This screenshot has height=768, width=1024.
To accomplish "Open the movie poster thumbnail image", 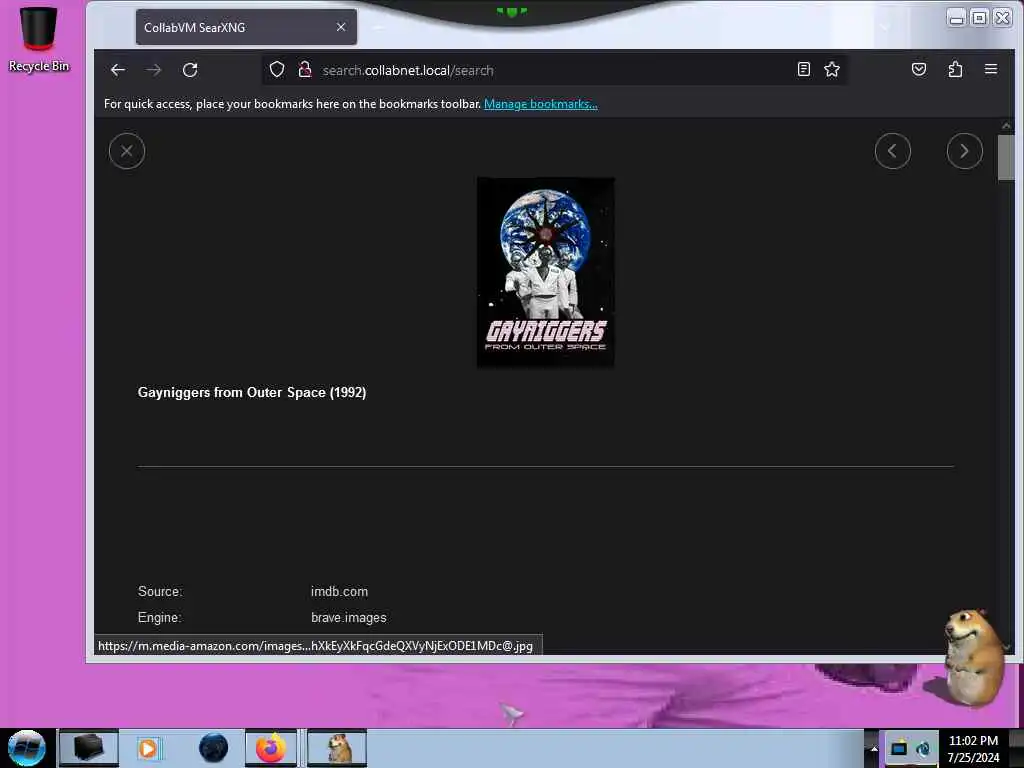I will click(545, 272).
